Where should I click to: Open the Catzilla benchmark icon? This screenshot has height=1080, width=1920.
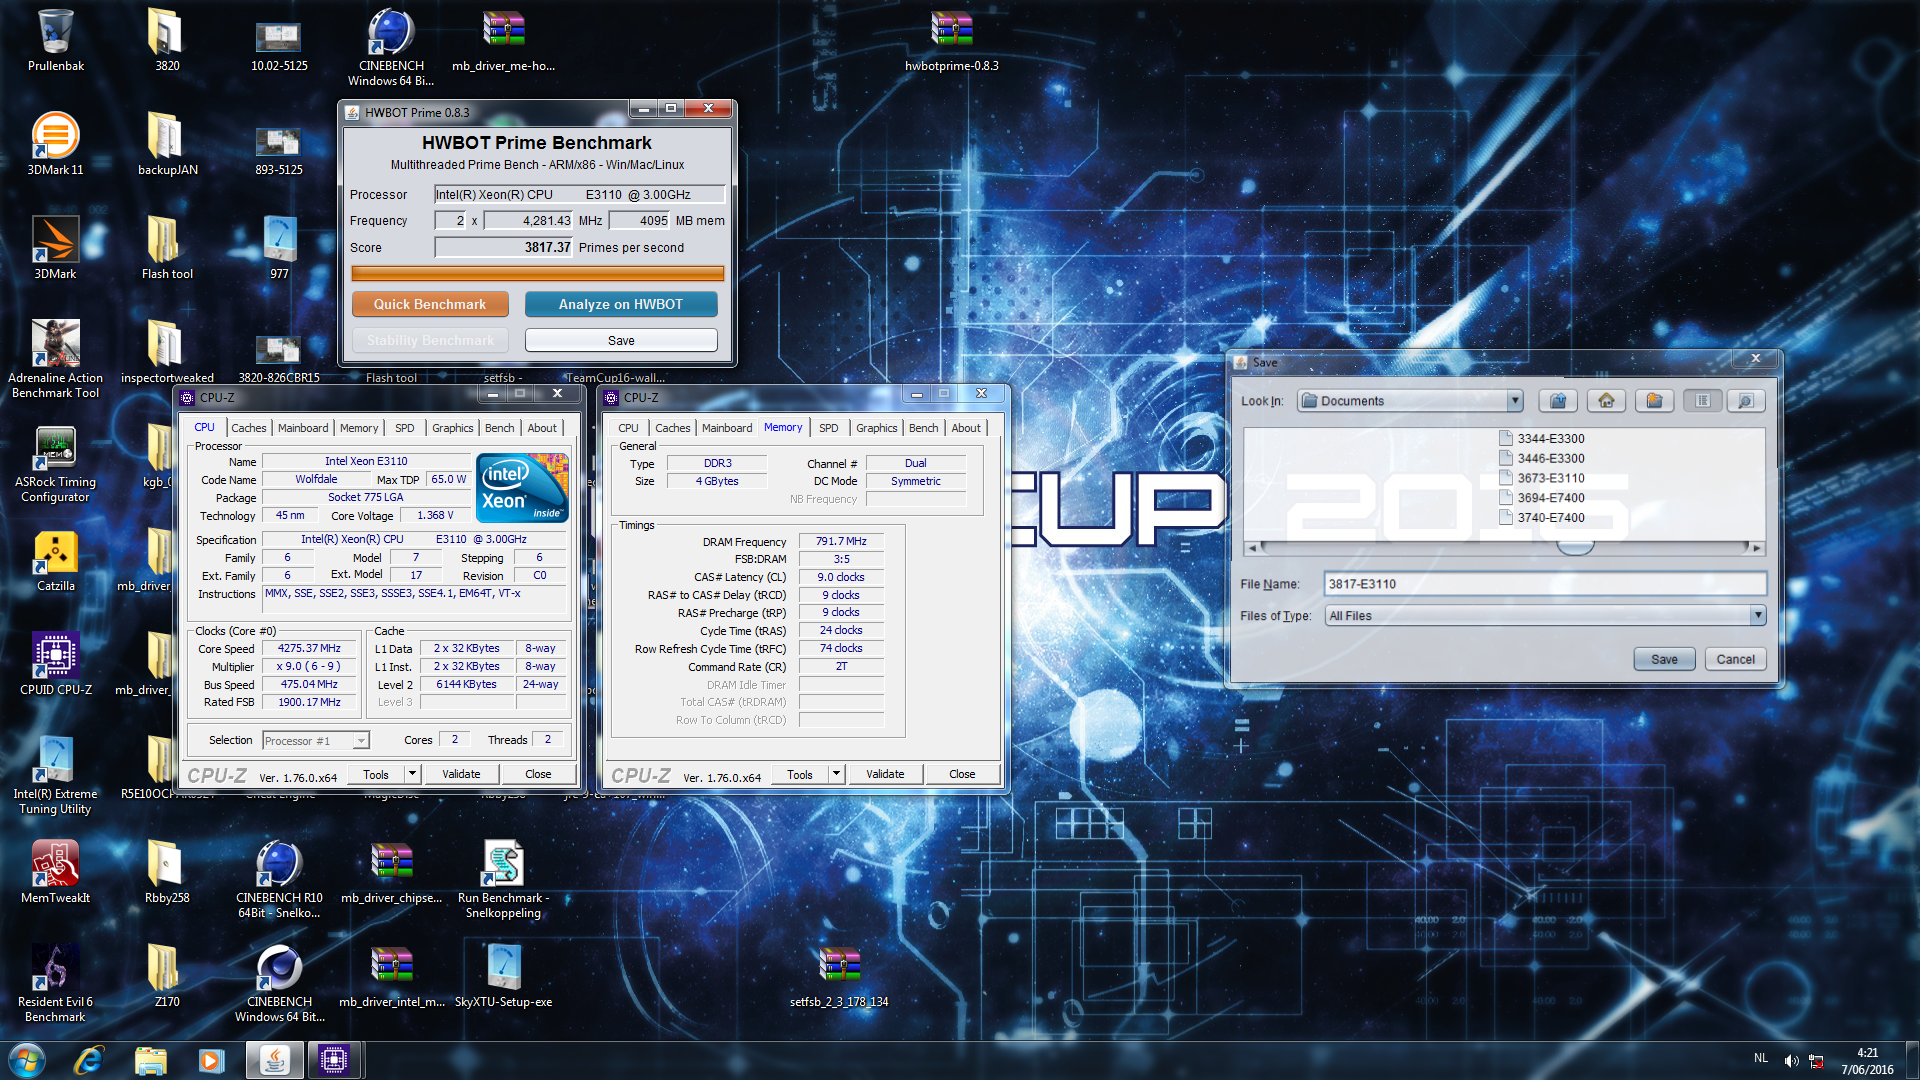(55, 560)
